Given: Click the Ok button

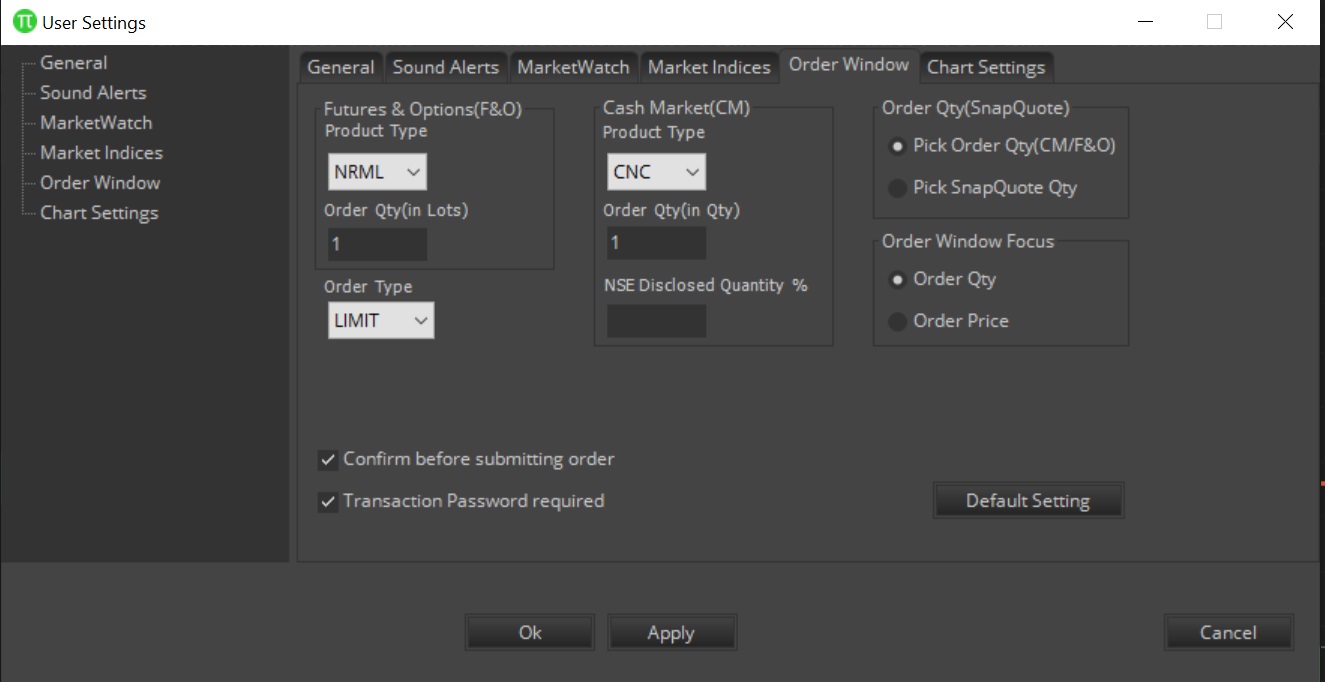Looking at the screenshot, I should 530,633.
